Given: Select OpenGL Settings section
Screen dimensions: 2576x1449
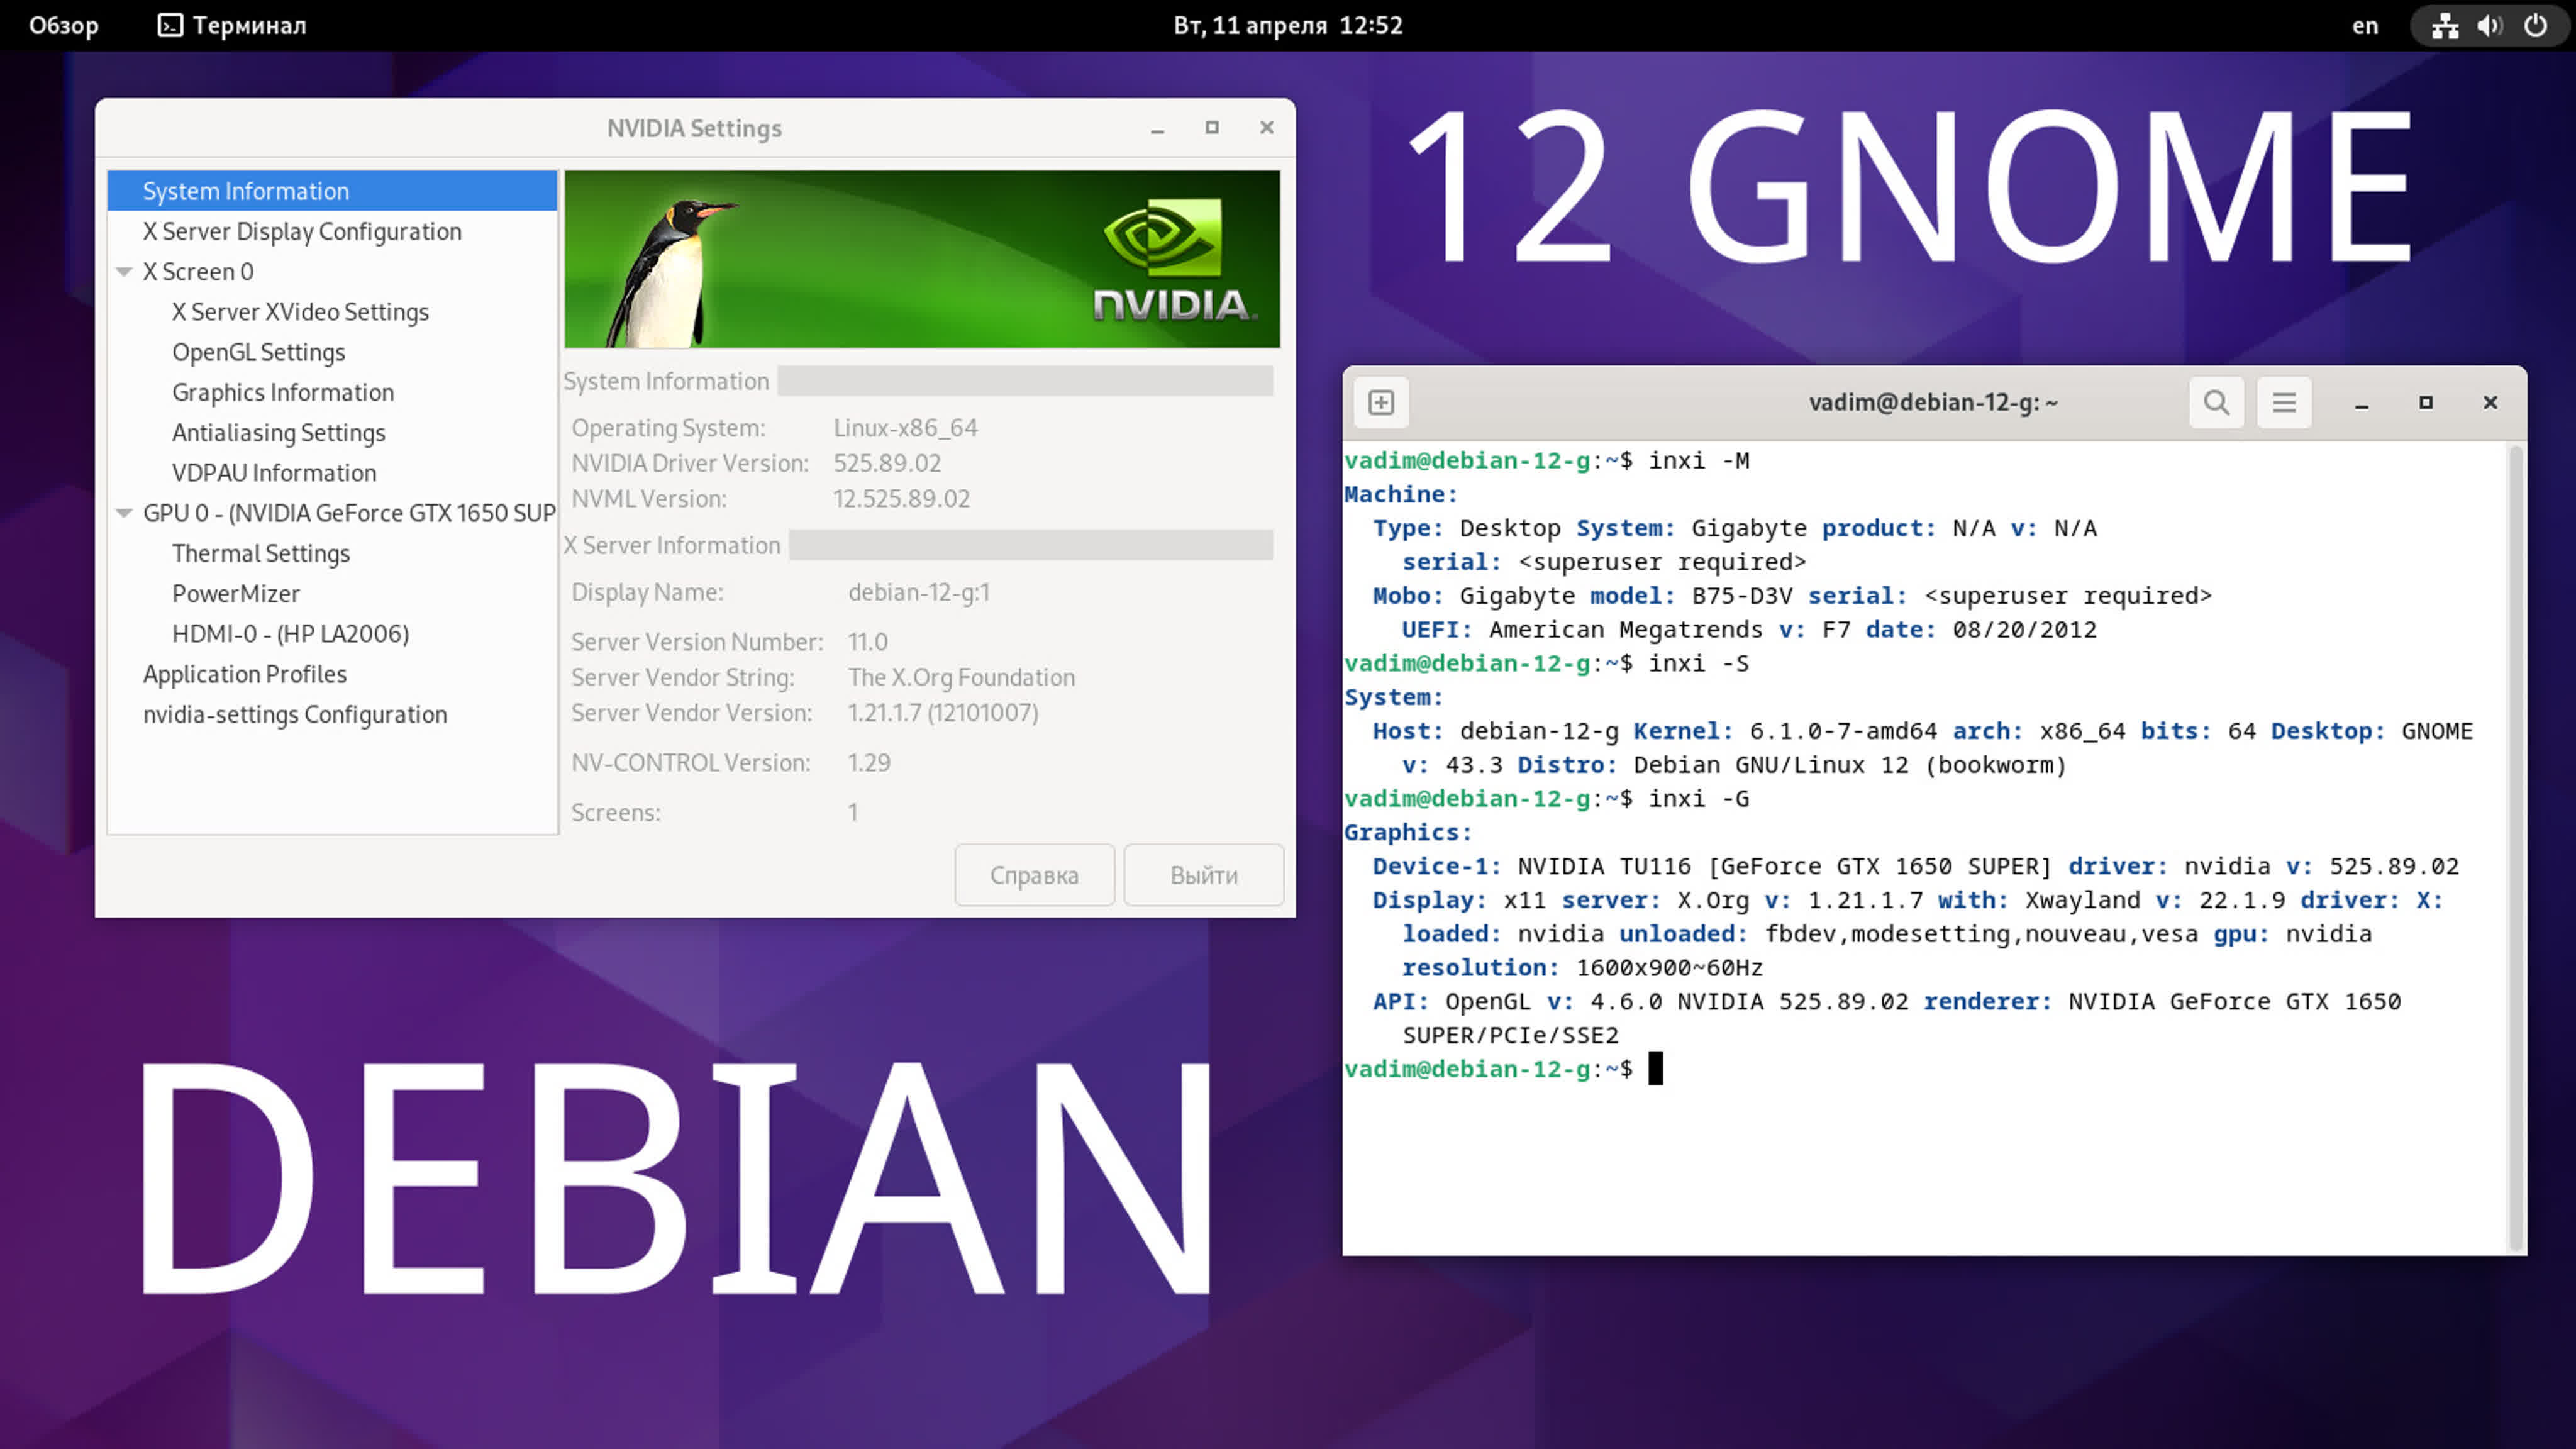Looking at the screenshot, I should [258, 350].
